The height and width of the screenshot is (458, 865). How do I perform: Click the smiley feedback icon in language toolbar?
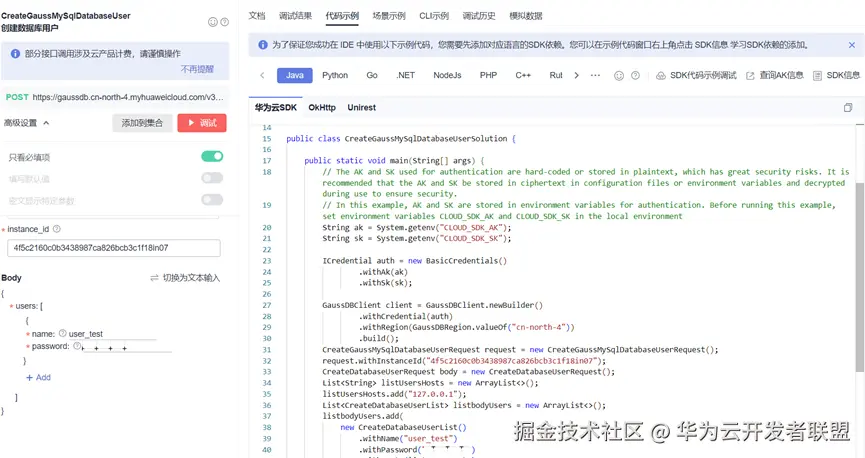coord(619,76)
